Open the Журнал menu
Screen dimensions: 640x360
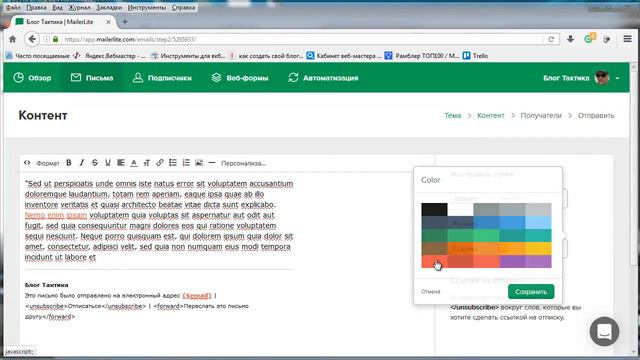pos(79,7)
